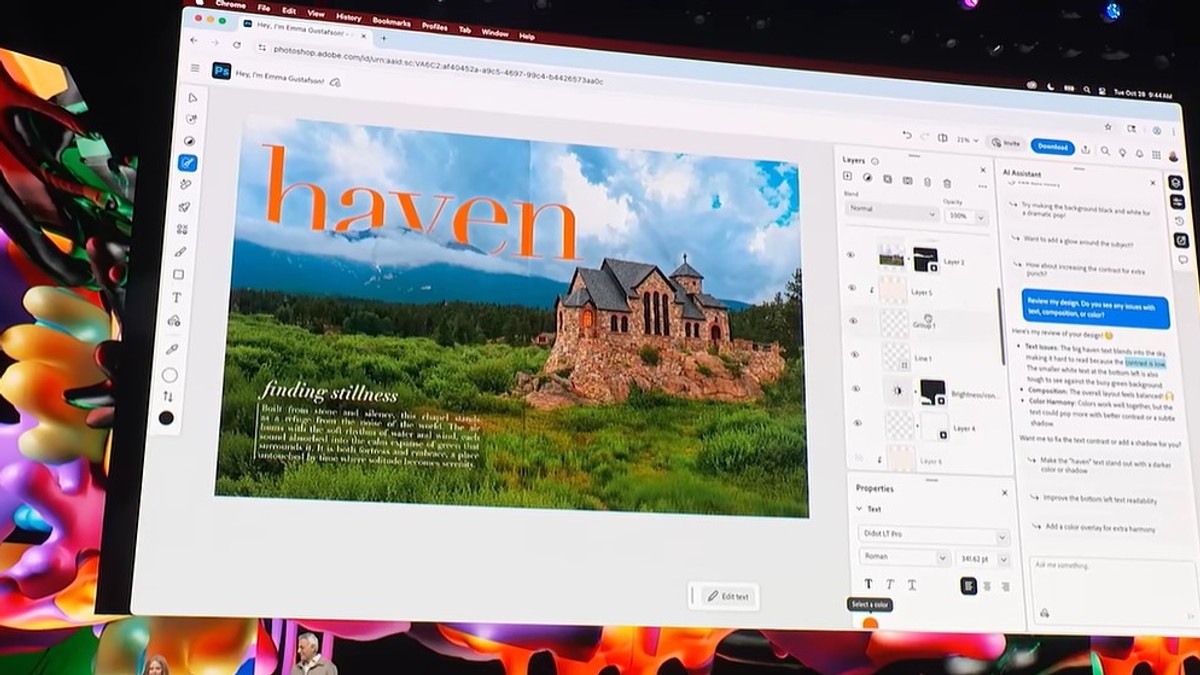Hide the Layer 2 layer

click(x=851, y=254)
